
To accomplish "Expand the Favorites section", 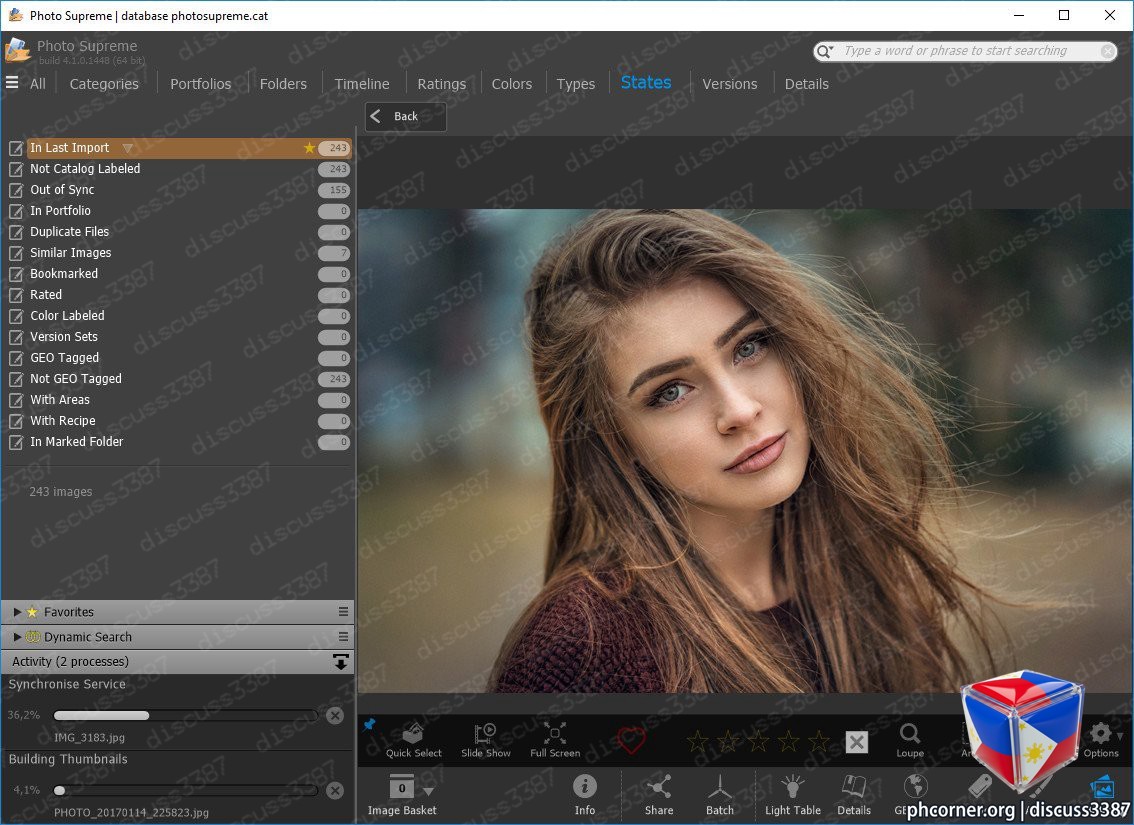I will click(17, 612).
